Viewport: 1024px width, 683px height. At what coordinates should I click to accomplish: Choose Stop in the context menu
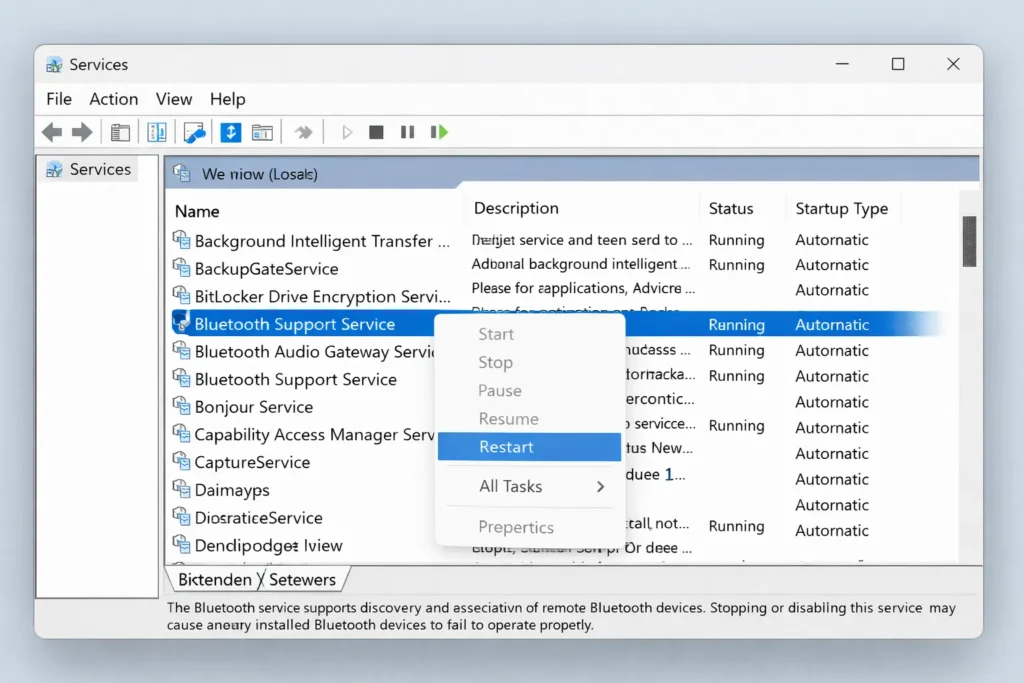[495, 363]
